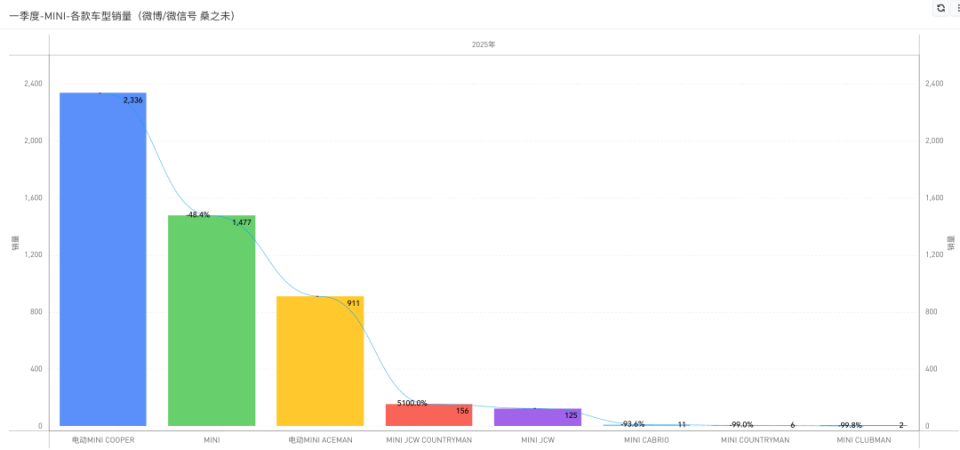This screenshot has height=450, width=960.
Task: Click the 800 tick on right axis
Action: point(931,312)
